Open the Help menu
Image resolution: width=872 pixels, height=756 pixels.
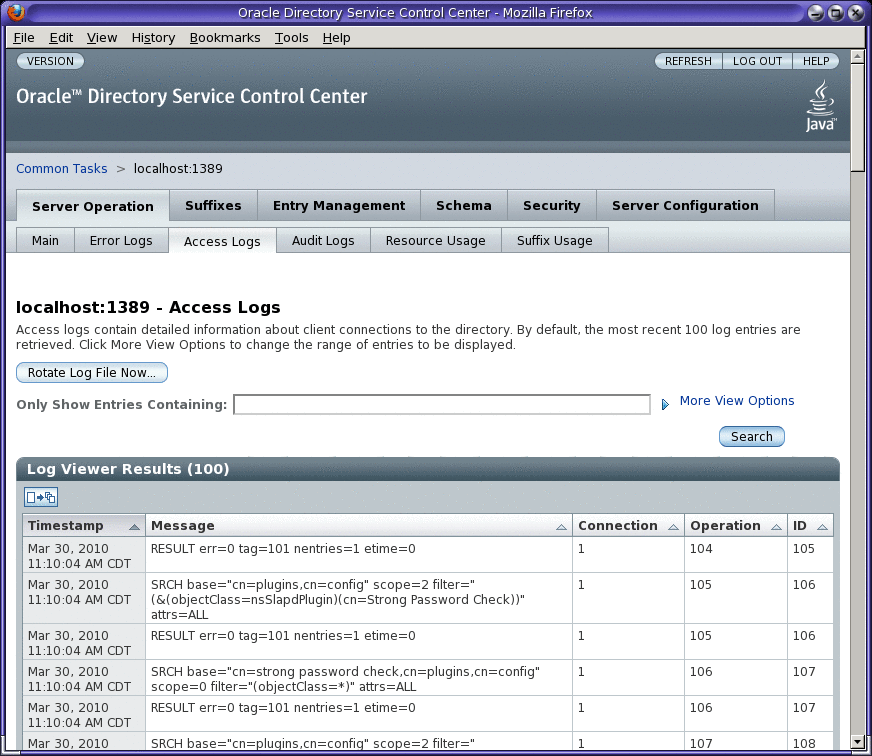pyautogui.click(x=336, y=37)
